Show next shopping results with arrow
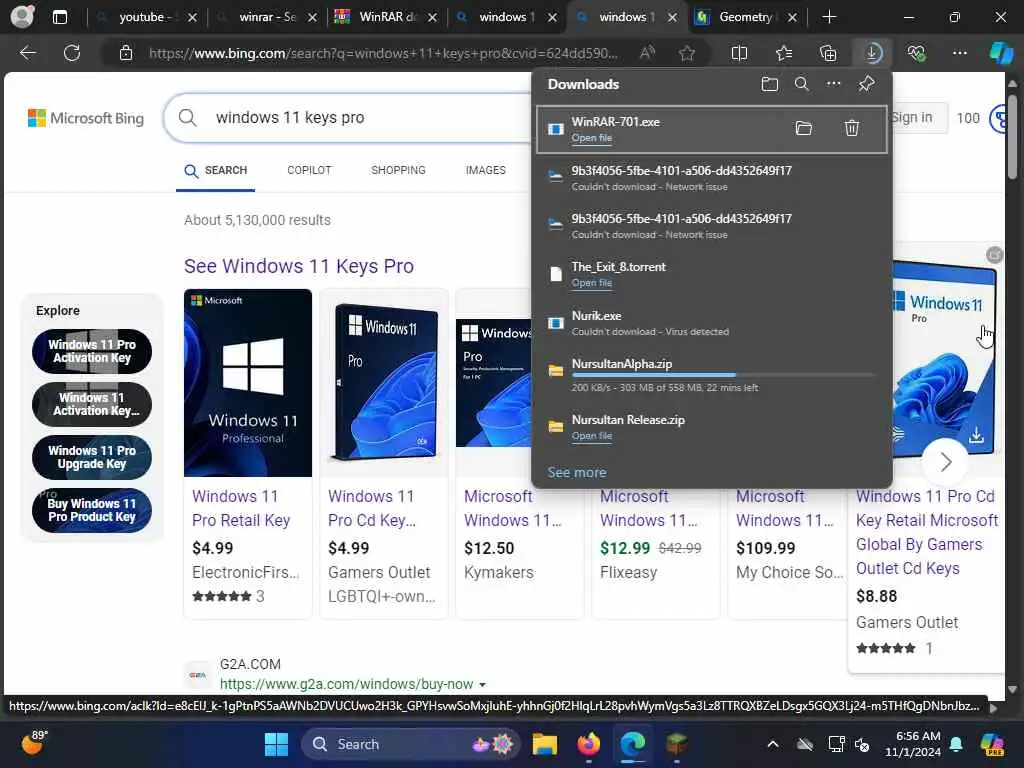The image size is (1024, 768). click(946, 462)
